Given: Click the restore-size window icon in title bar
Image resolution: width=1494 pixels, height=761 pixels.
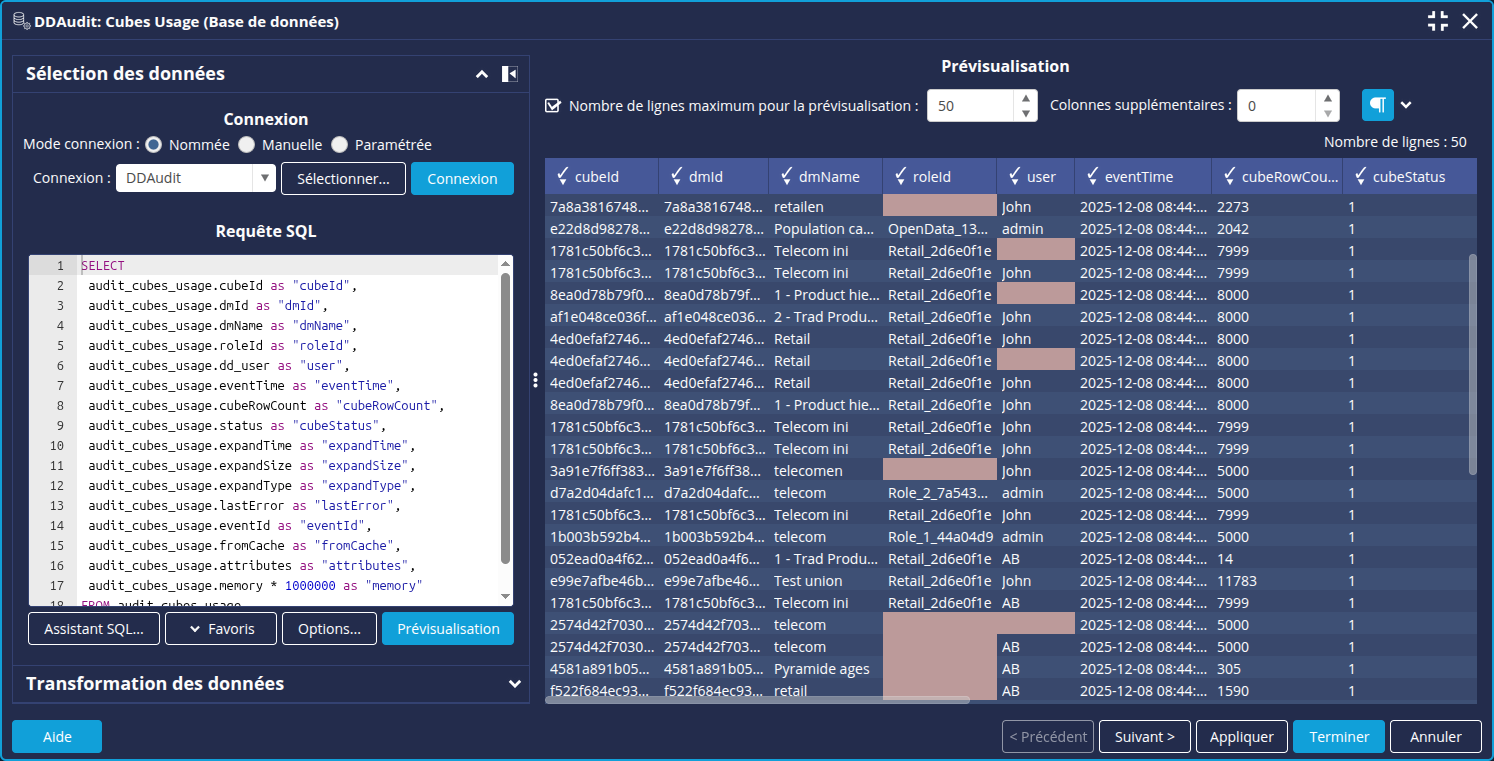Looking at the screenshot, I should [1437, 21].
